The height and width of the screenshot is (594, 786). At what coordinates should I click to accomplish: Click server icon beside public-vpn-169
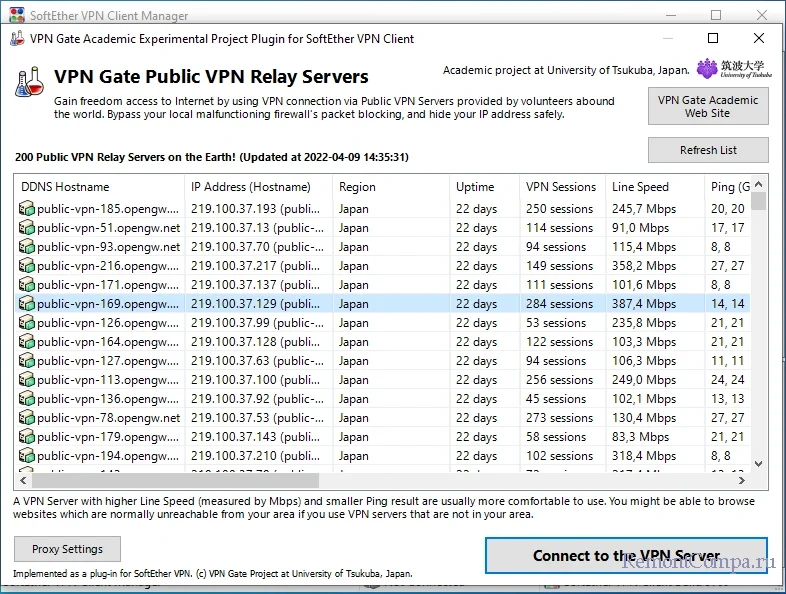[27, 304]
